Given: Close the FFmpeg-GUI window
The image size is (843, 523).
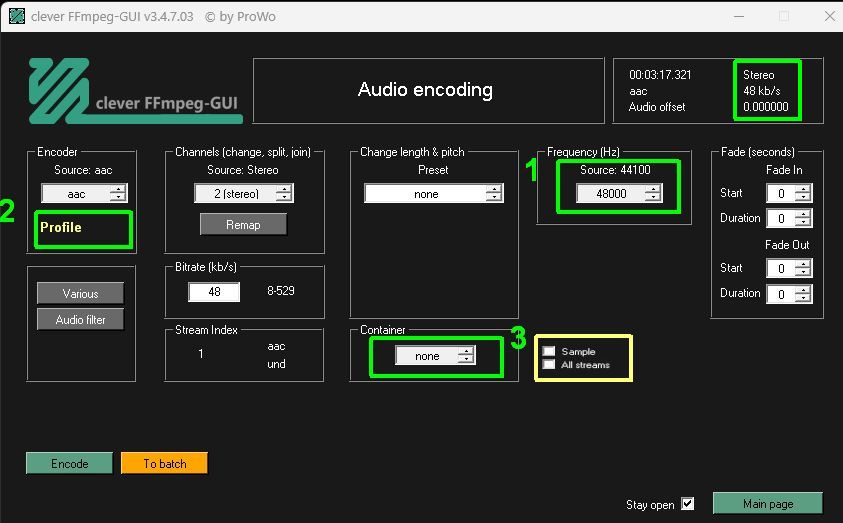Looking at the screenshot, I should [830, 16].
